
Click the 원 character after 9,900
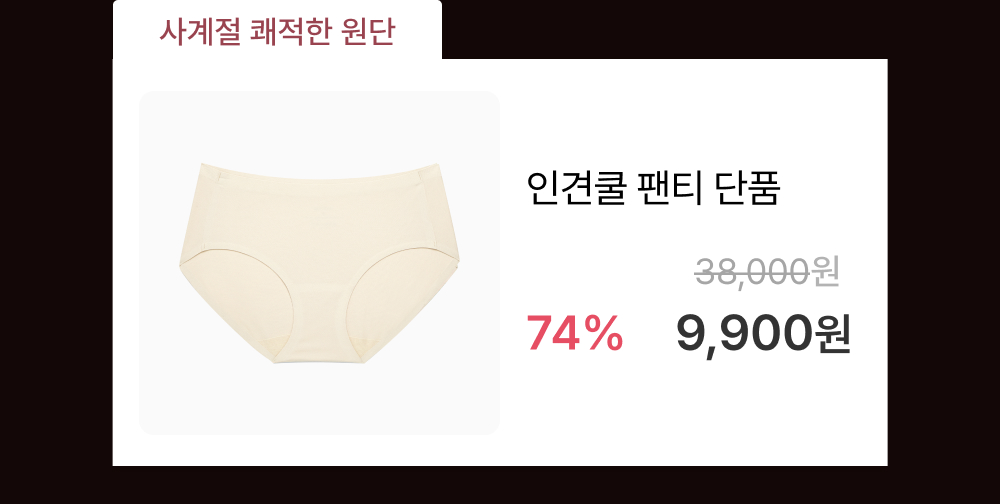[833, 334]
